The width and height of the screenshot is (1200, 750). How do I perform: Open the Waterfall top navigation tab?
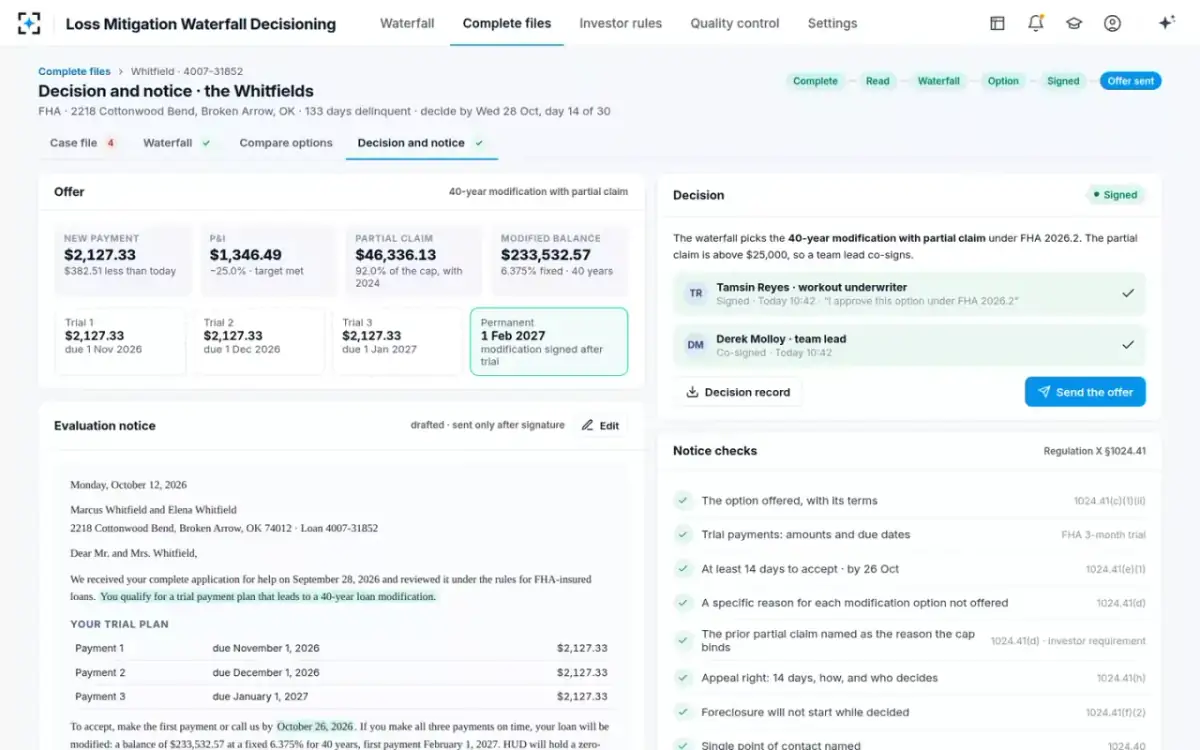pos(407,23)
